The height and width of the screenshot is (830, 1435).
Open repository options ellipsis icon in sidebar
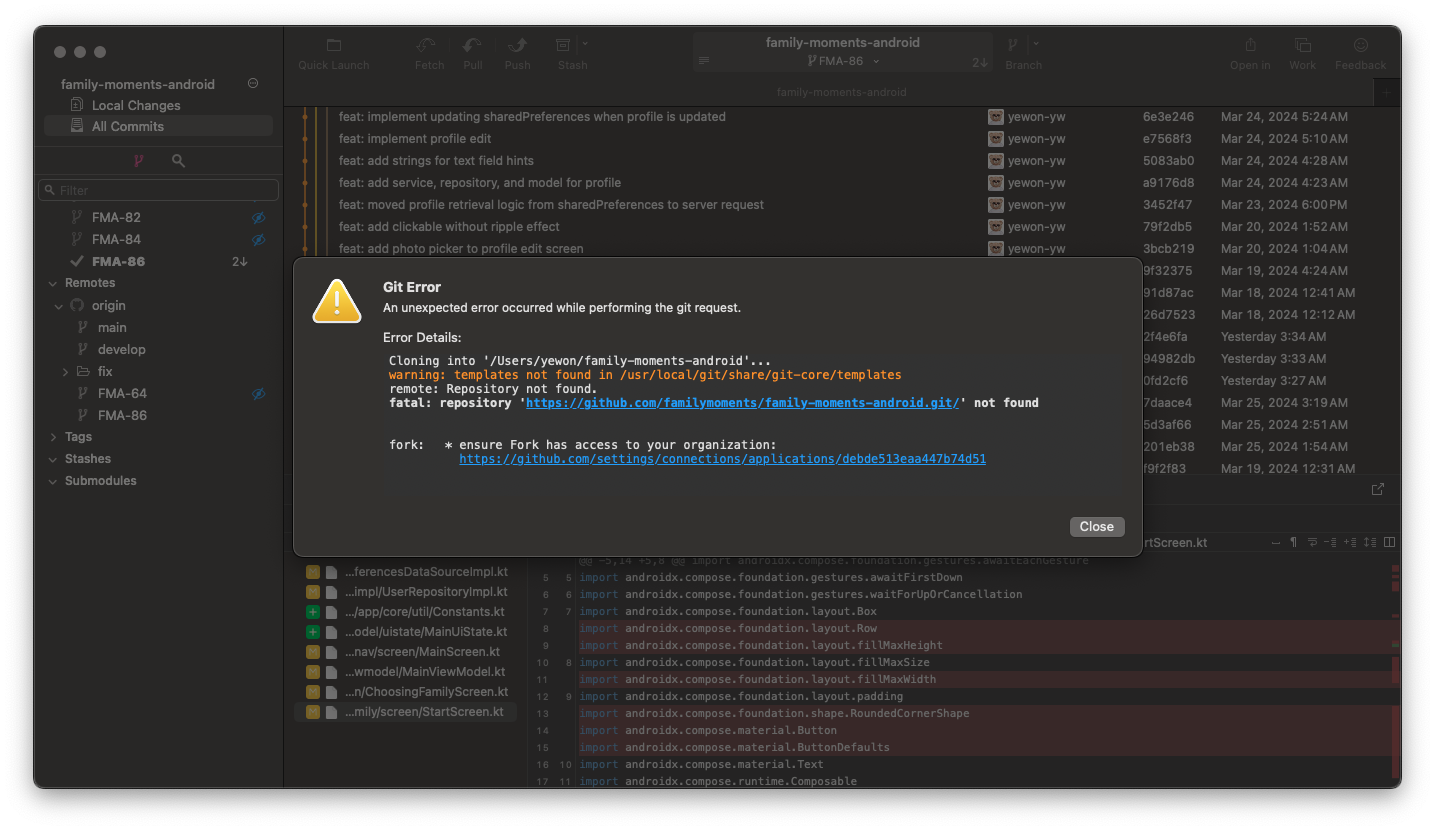point(253,84)
